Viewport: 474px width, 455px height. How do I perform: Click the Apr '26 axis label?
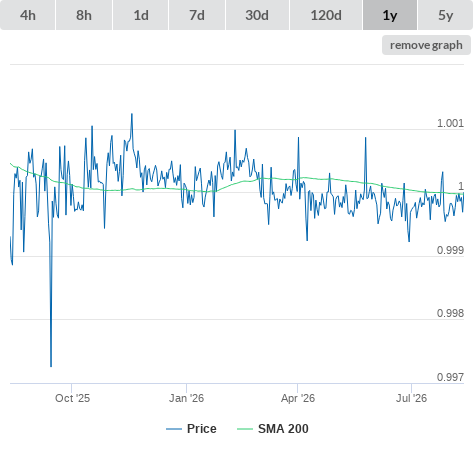[298, 398]
